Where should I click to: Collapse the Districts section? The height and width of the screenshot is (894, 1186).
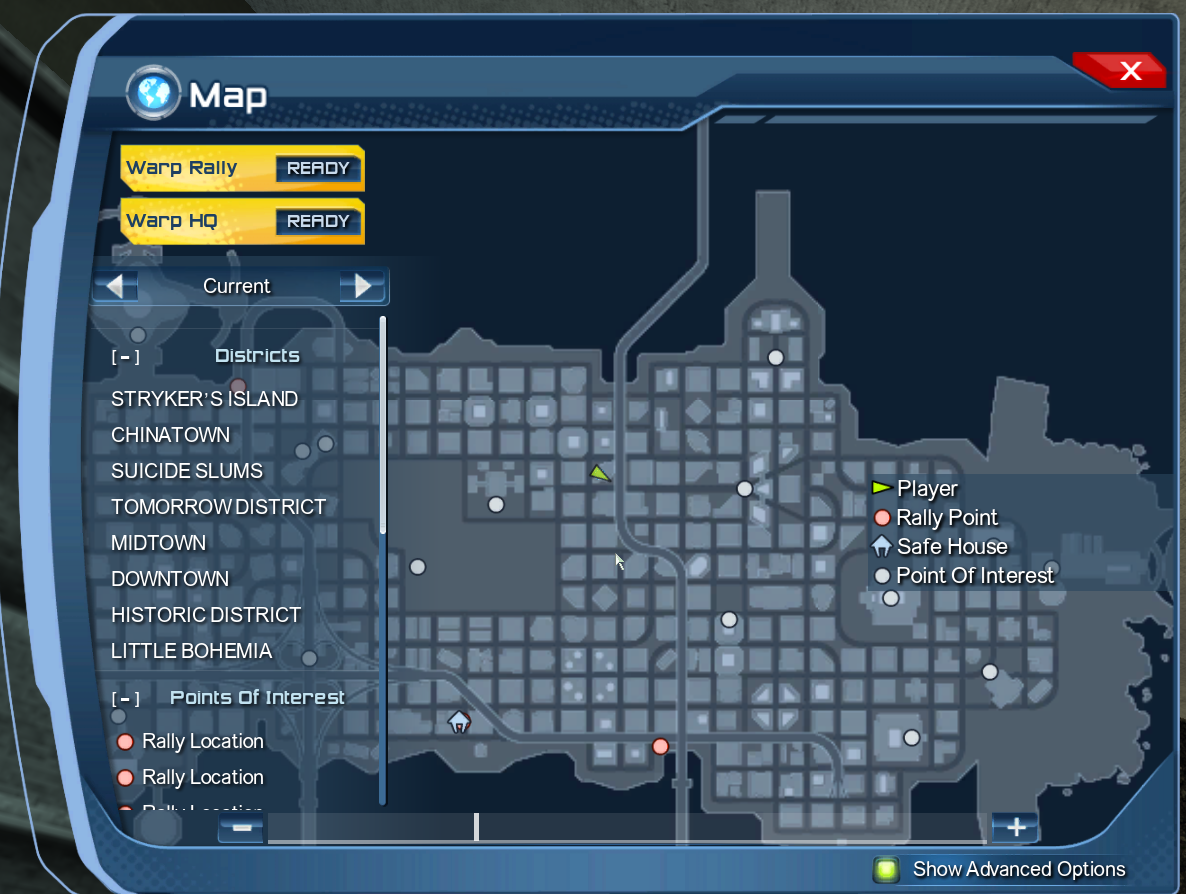pos(126,356)
